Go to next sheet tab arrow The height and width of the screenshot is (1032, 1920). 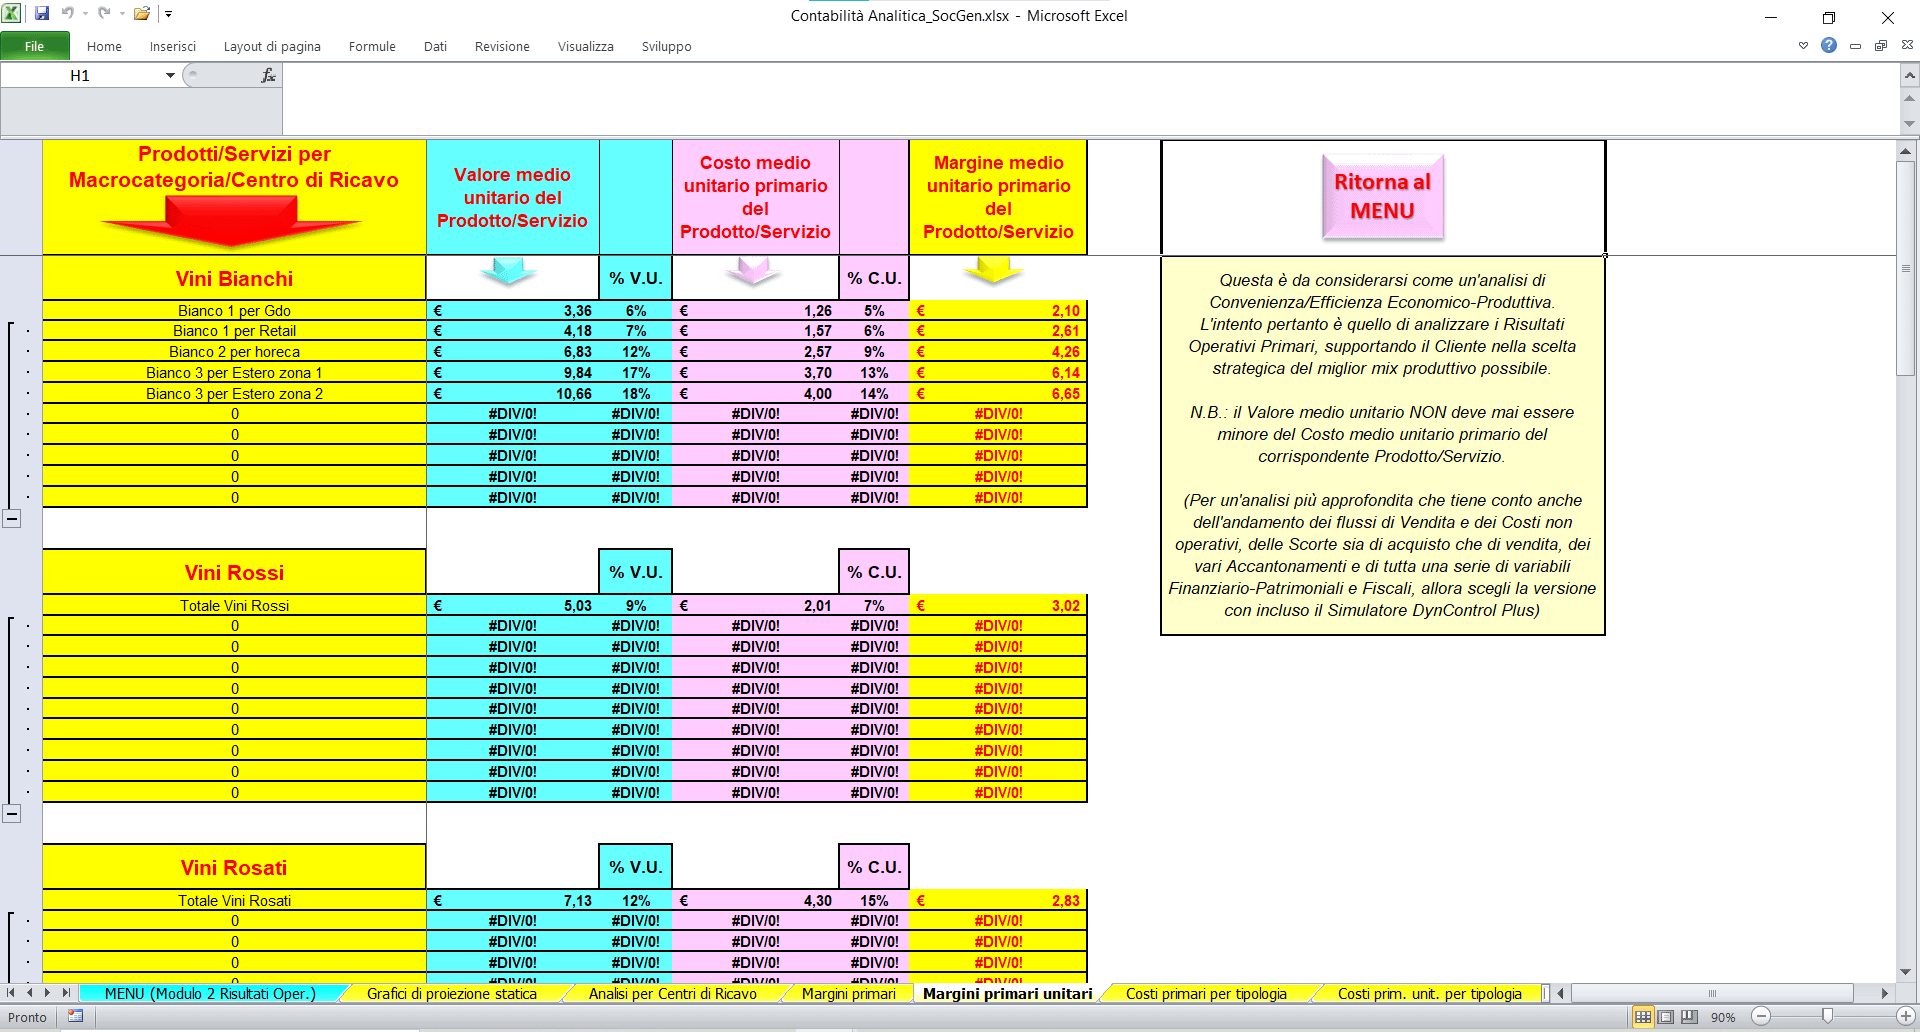coord(47,993)
